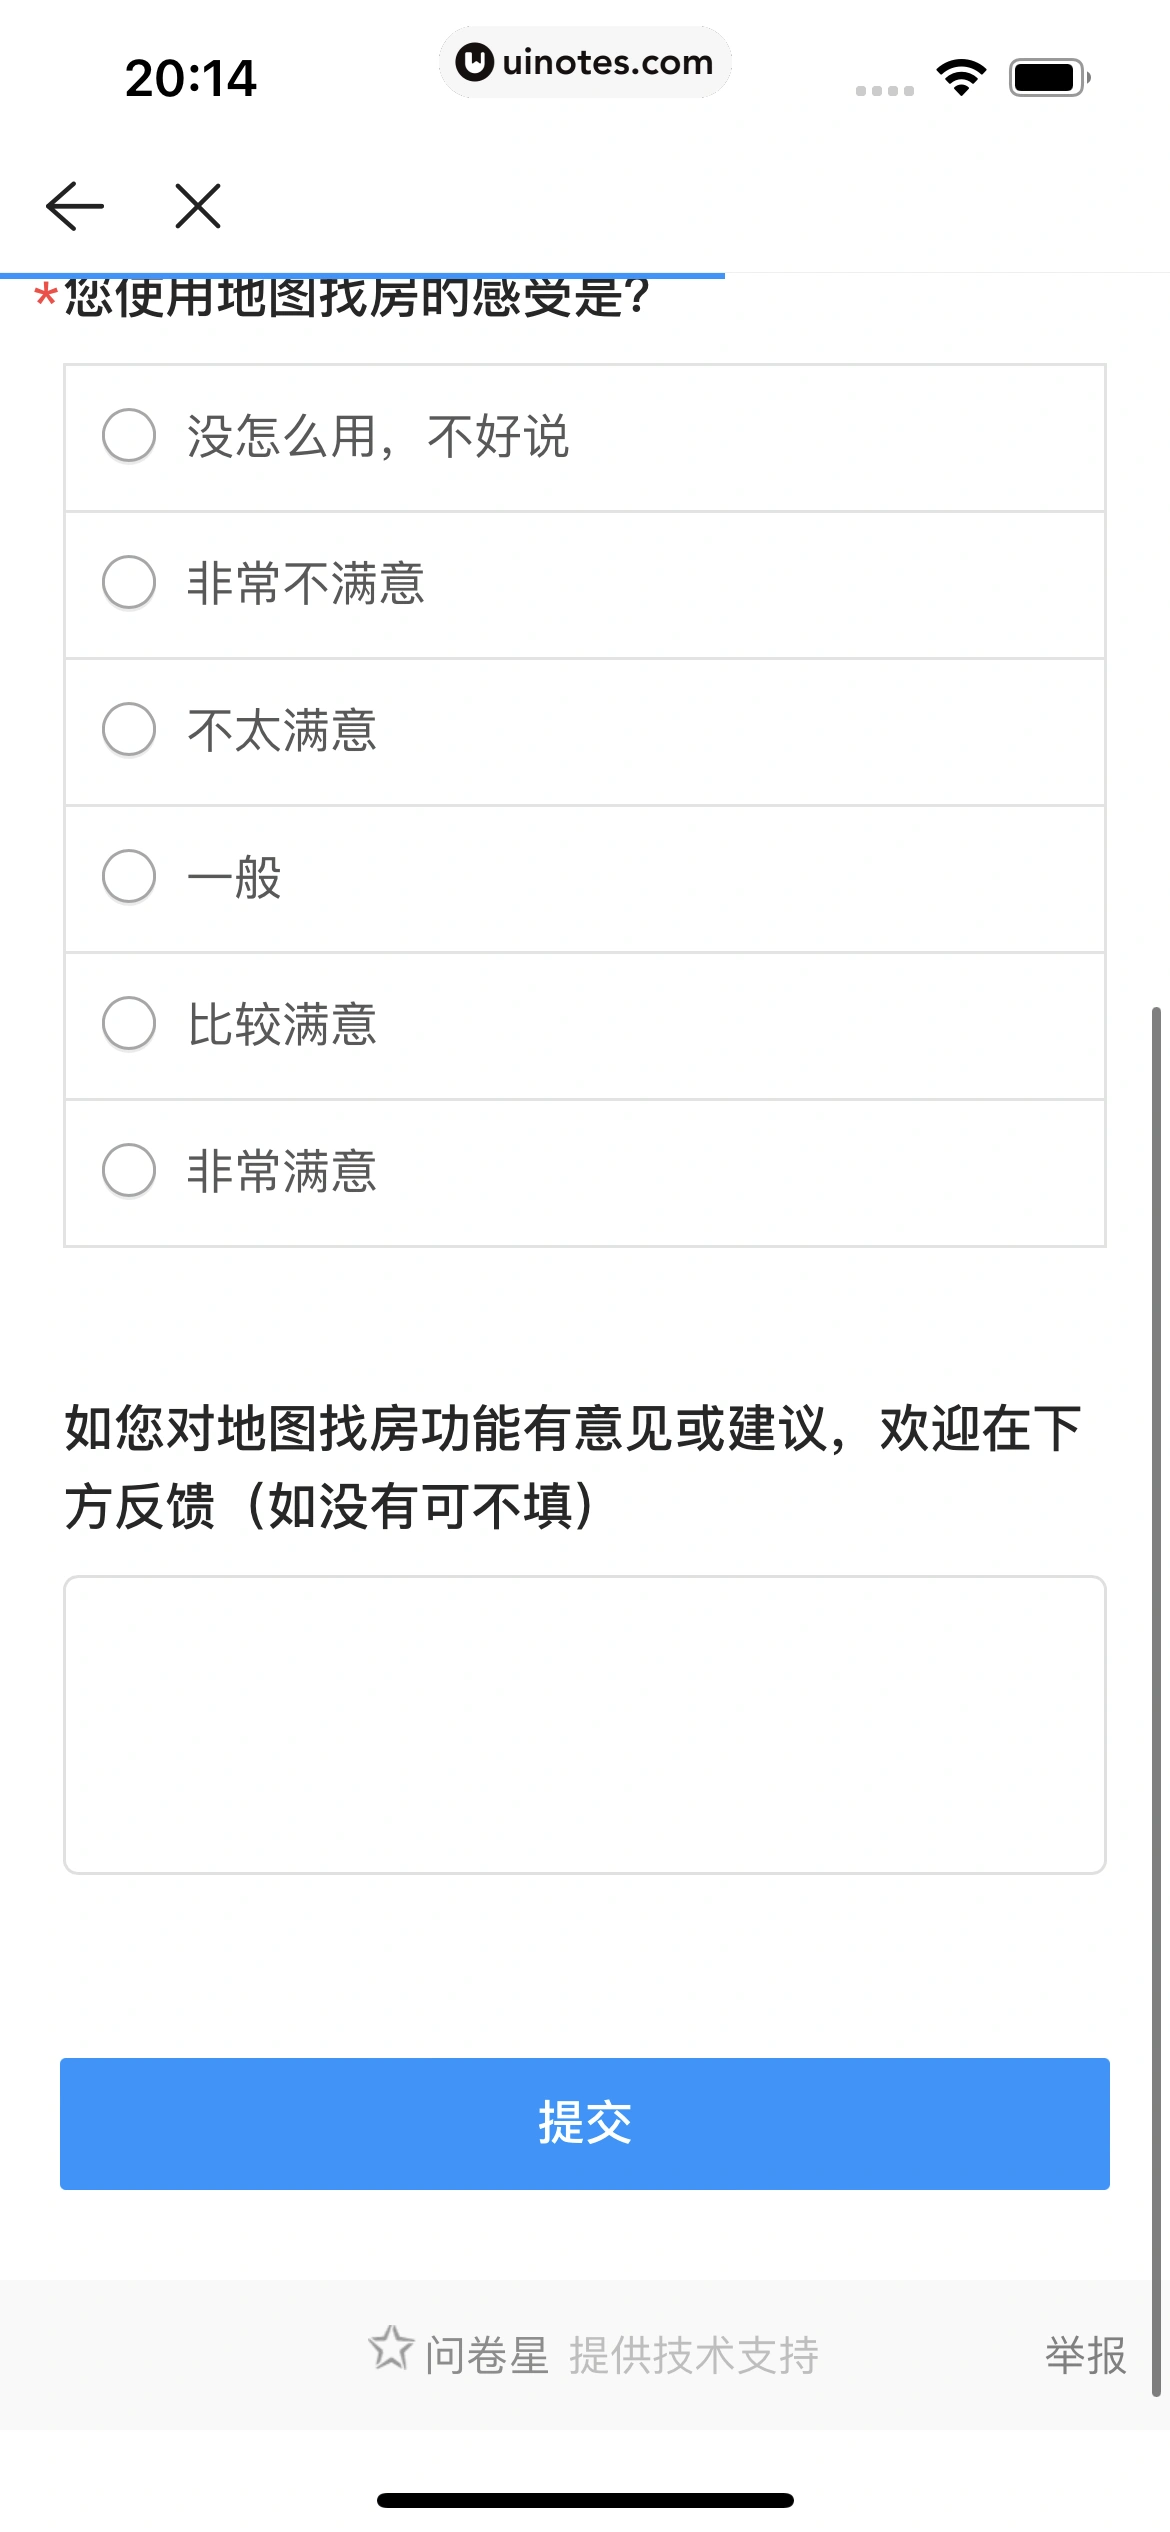Tap the 举报 report link
Viewport: 1170px width, 2532px height.
(1085, 2355)
